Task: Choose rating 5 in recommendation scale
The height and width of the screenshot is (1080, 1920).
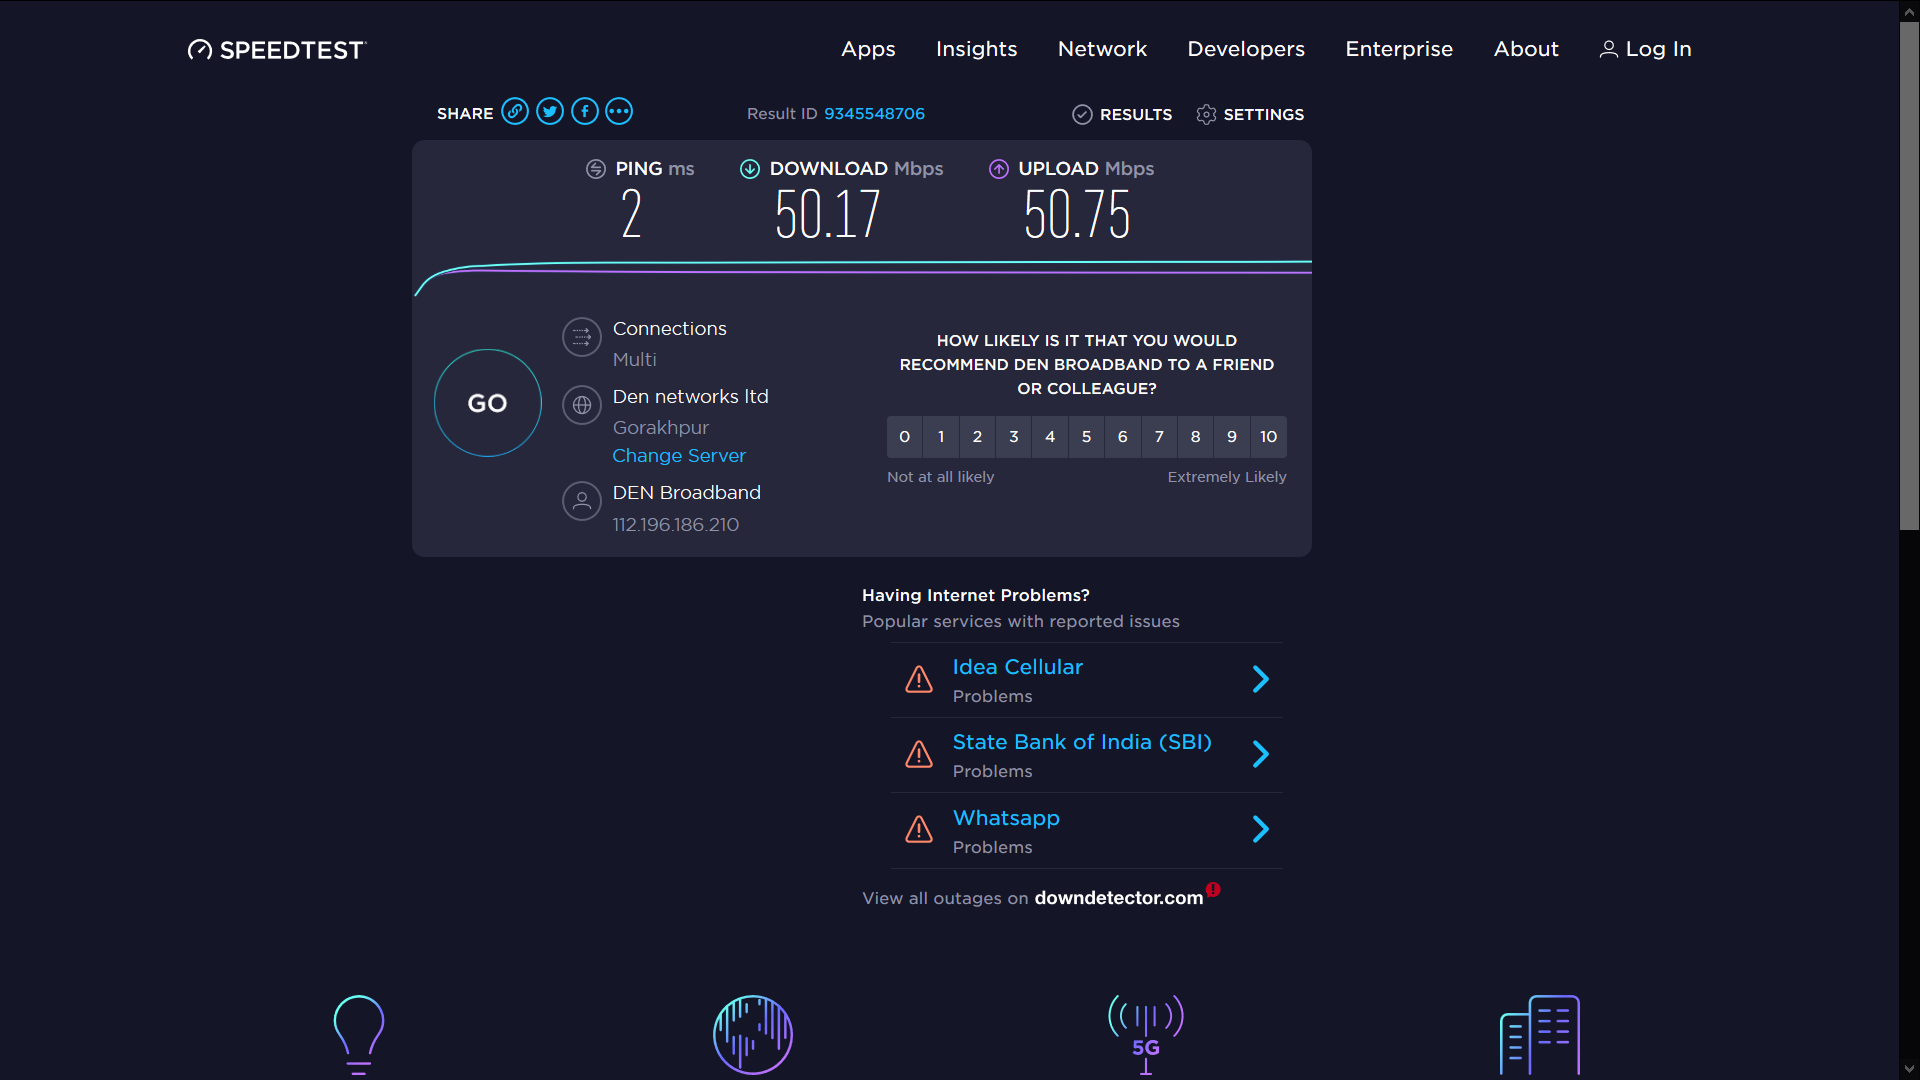Action: click(x=1086, y=437)
